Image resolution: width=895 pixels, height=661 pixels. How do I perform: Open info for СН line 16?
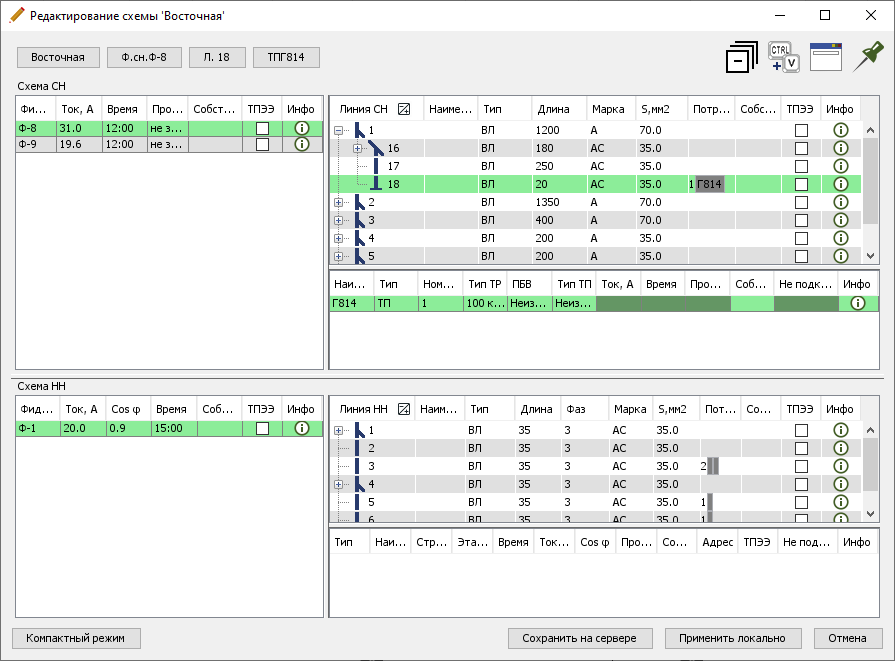(x=841, y=148)
